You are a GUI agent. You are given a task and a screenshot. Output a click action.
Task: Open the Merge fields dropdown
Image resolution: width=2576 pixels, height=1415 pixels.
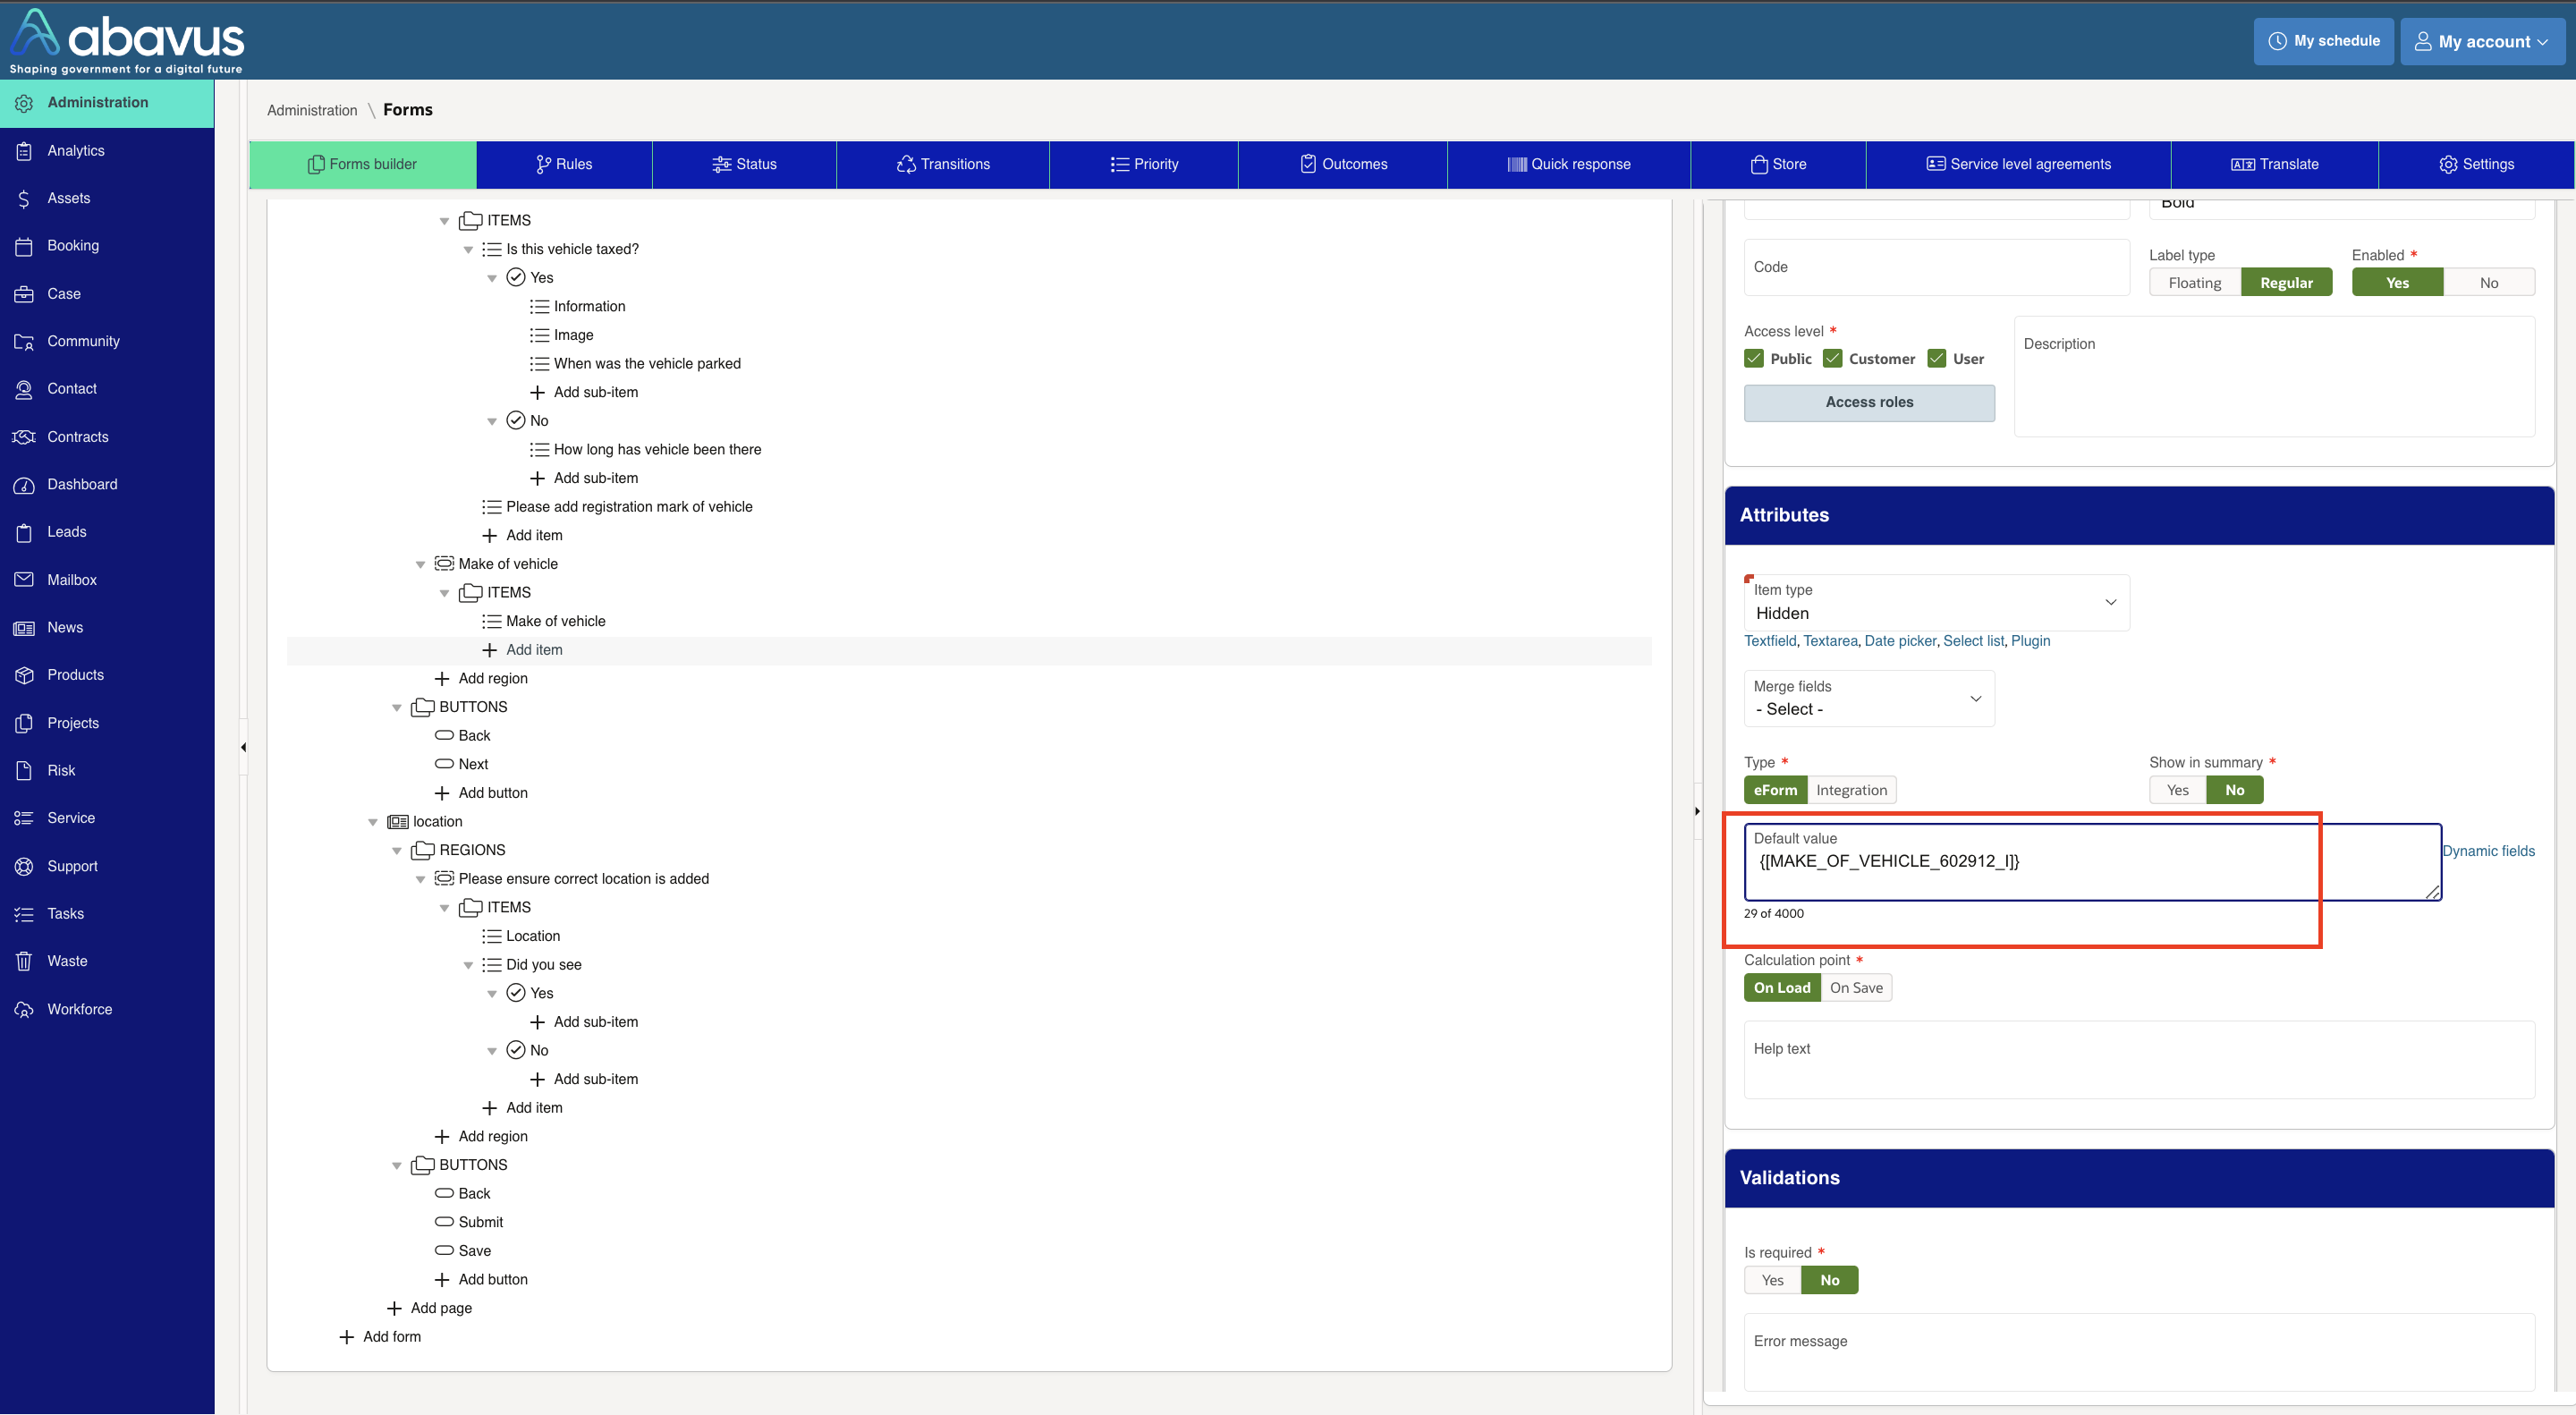[1869, 698]
